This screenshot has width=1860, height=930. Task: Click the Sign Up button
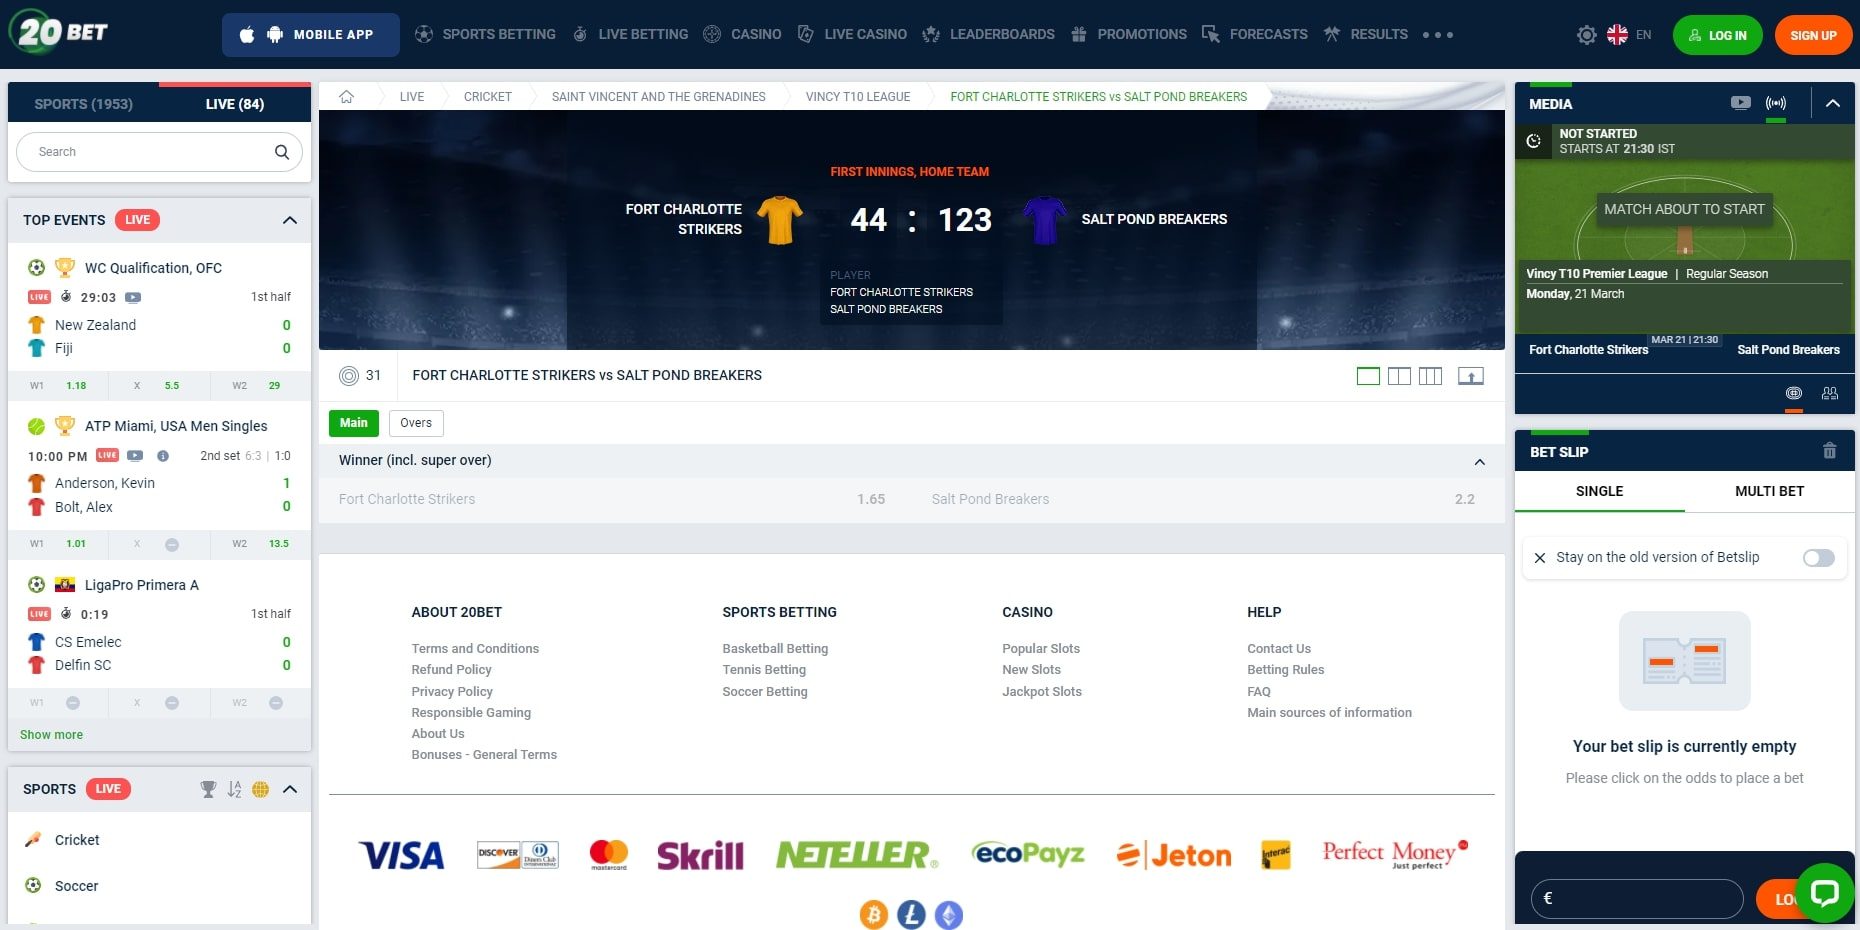point(1813,35)
